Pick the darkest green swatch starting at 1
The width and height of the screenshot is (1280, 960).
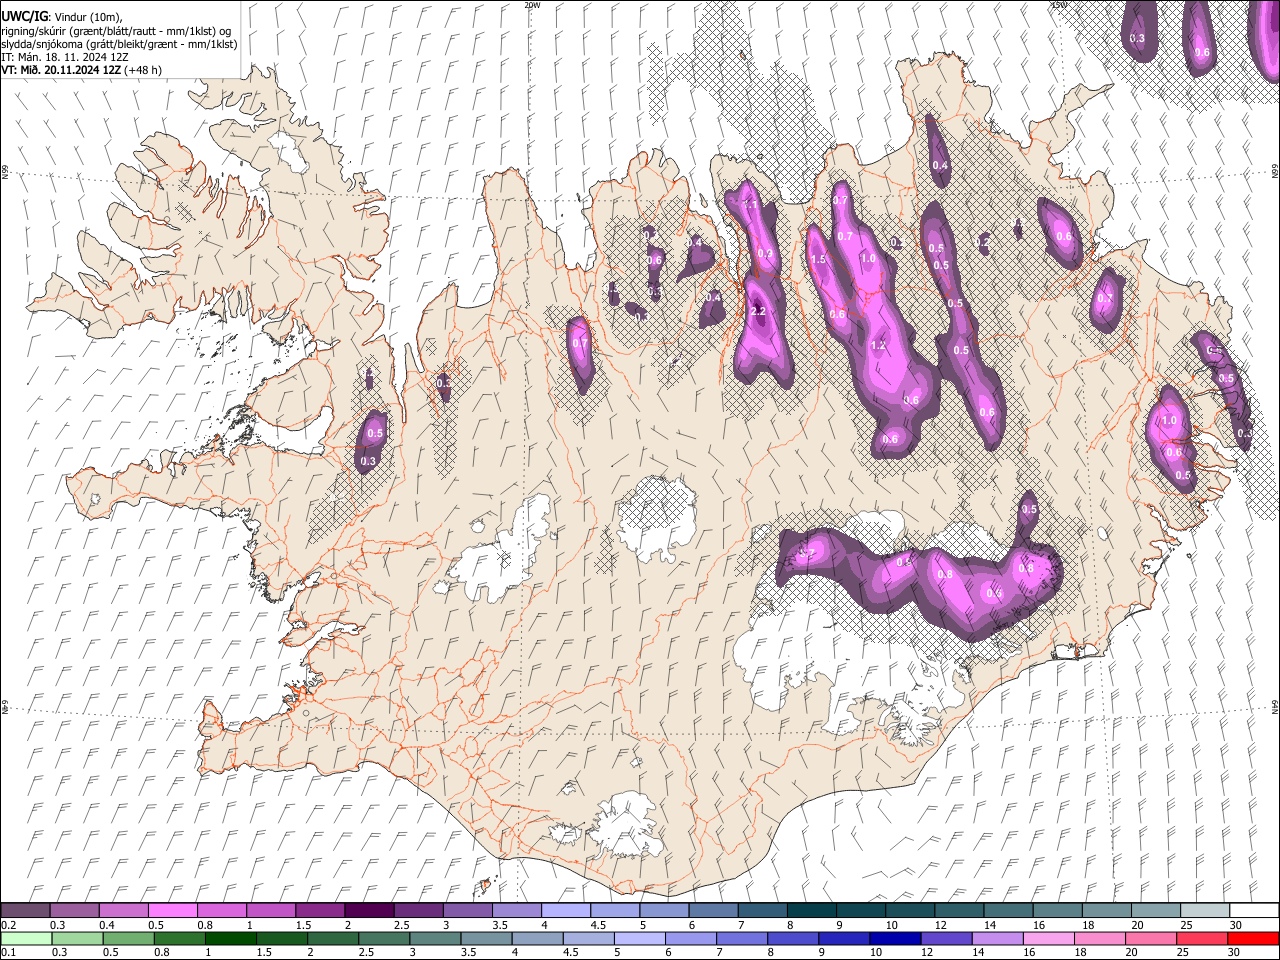tap(232, 938)
